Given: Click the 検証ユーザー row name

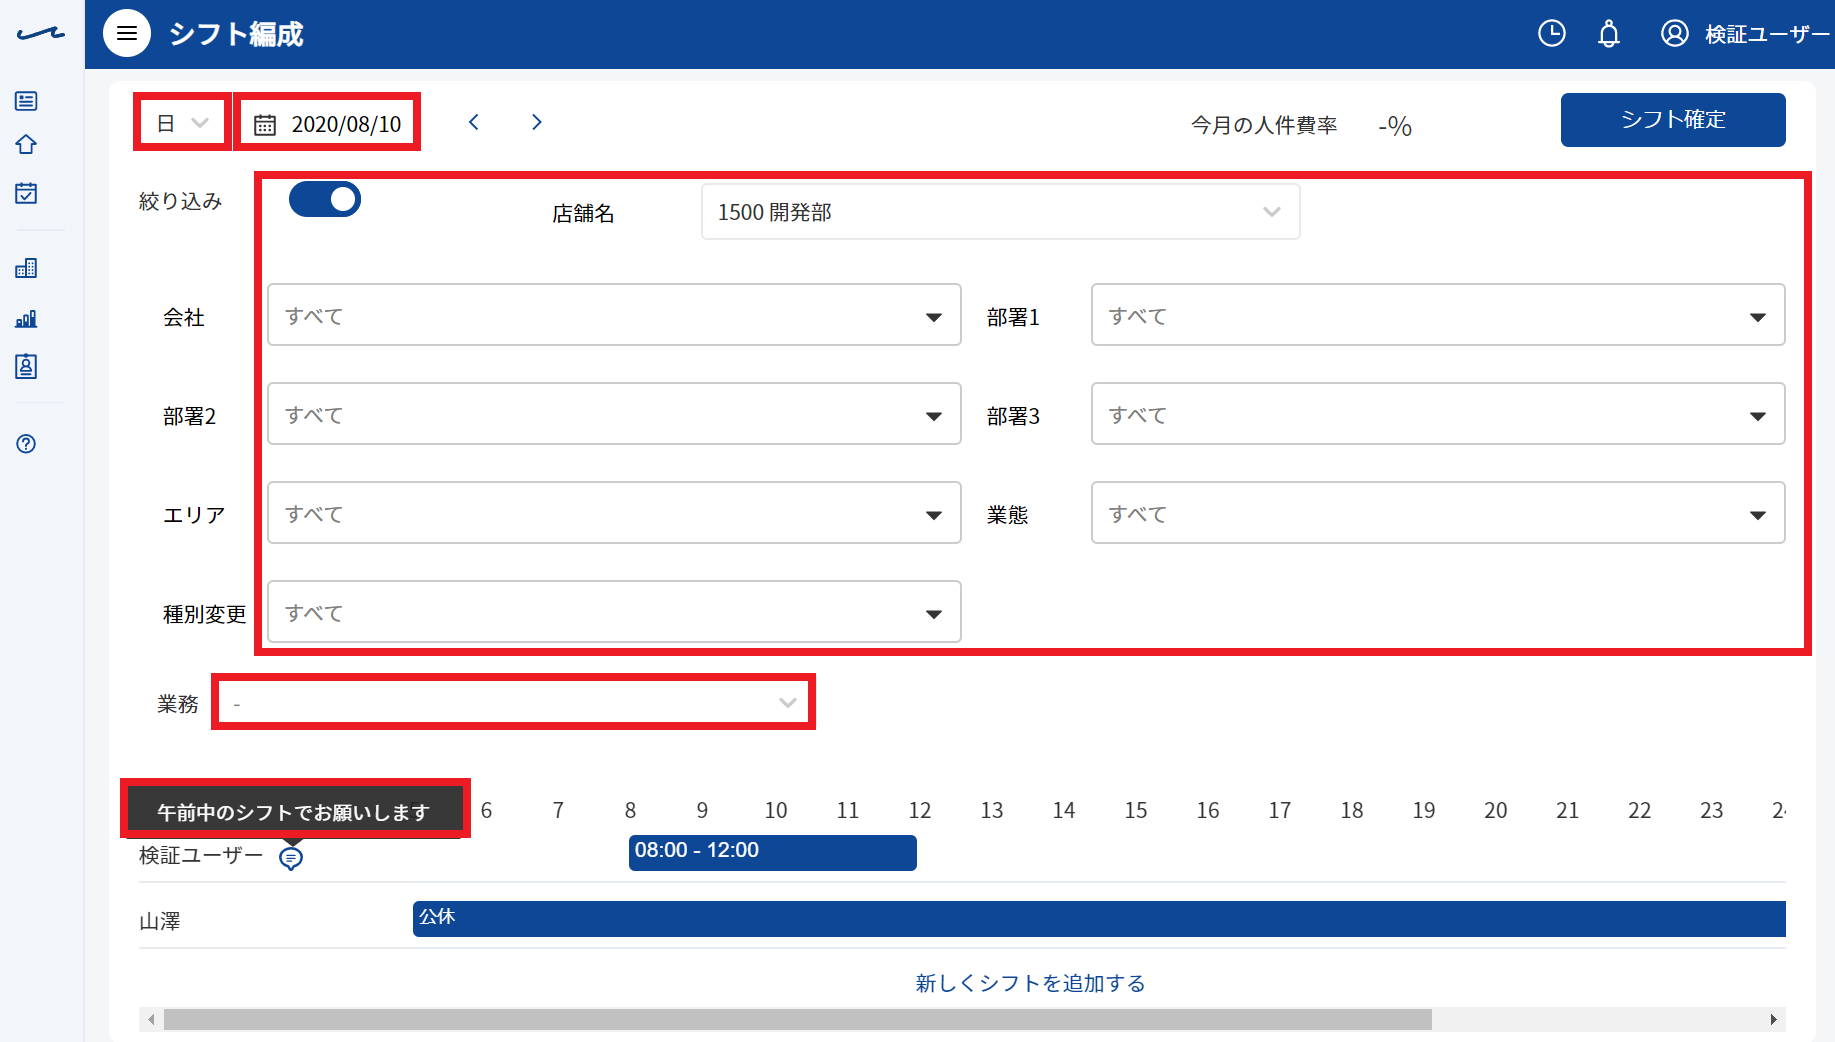Looking at the screenshot, I should pyautogui.click(x=201, y=856).
